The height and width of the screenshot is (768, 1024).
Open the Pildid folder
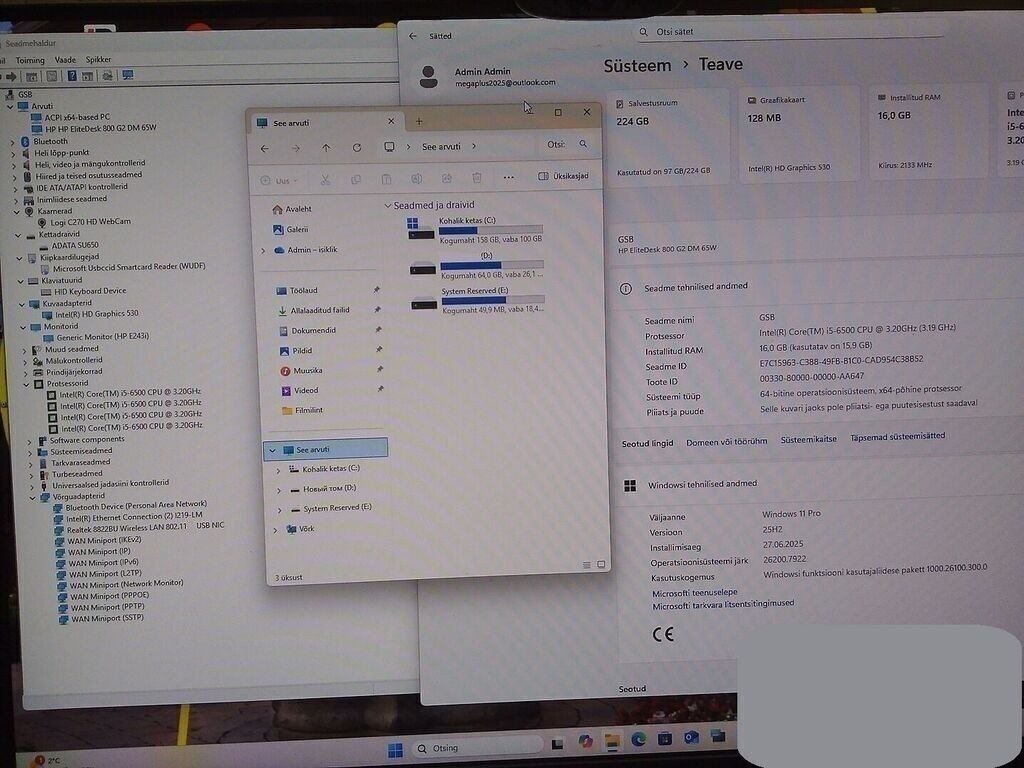pos(296,351)
